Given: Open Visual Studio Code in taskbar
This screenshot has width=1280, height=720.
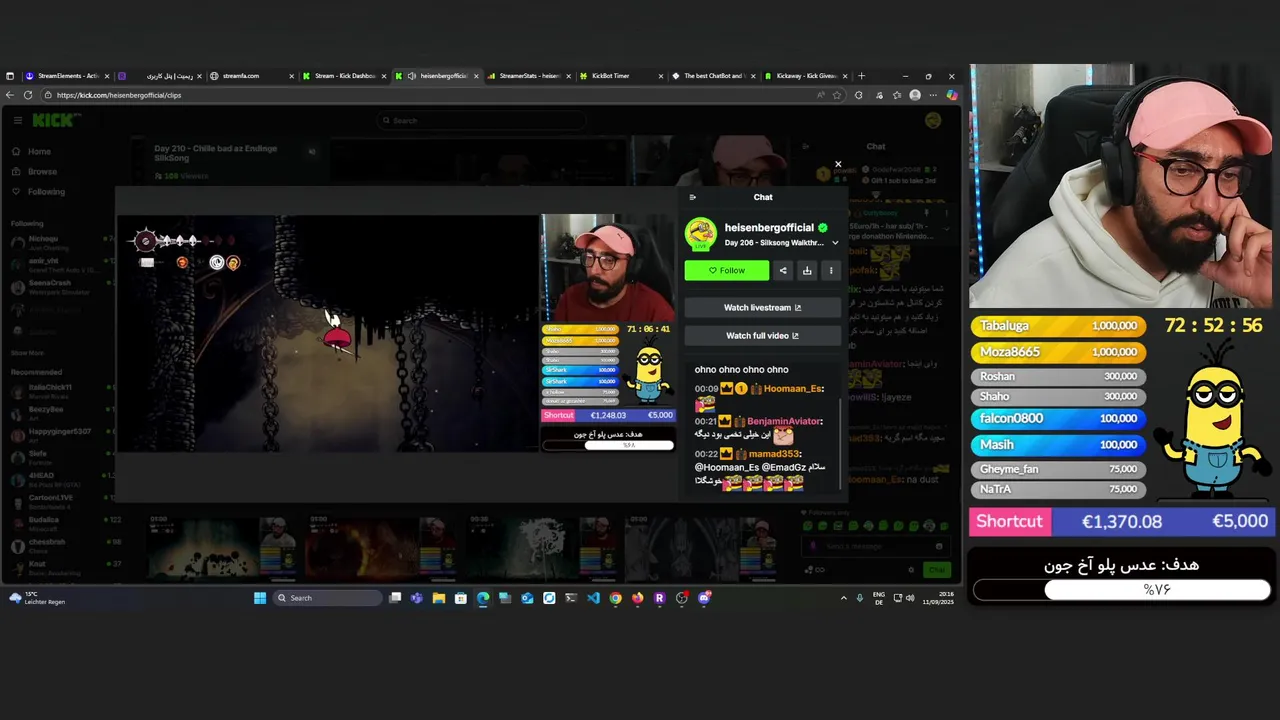Looking at the screenshot, I should pos(593,598).
